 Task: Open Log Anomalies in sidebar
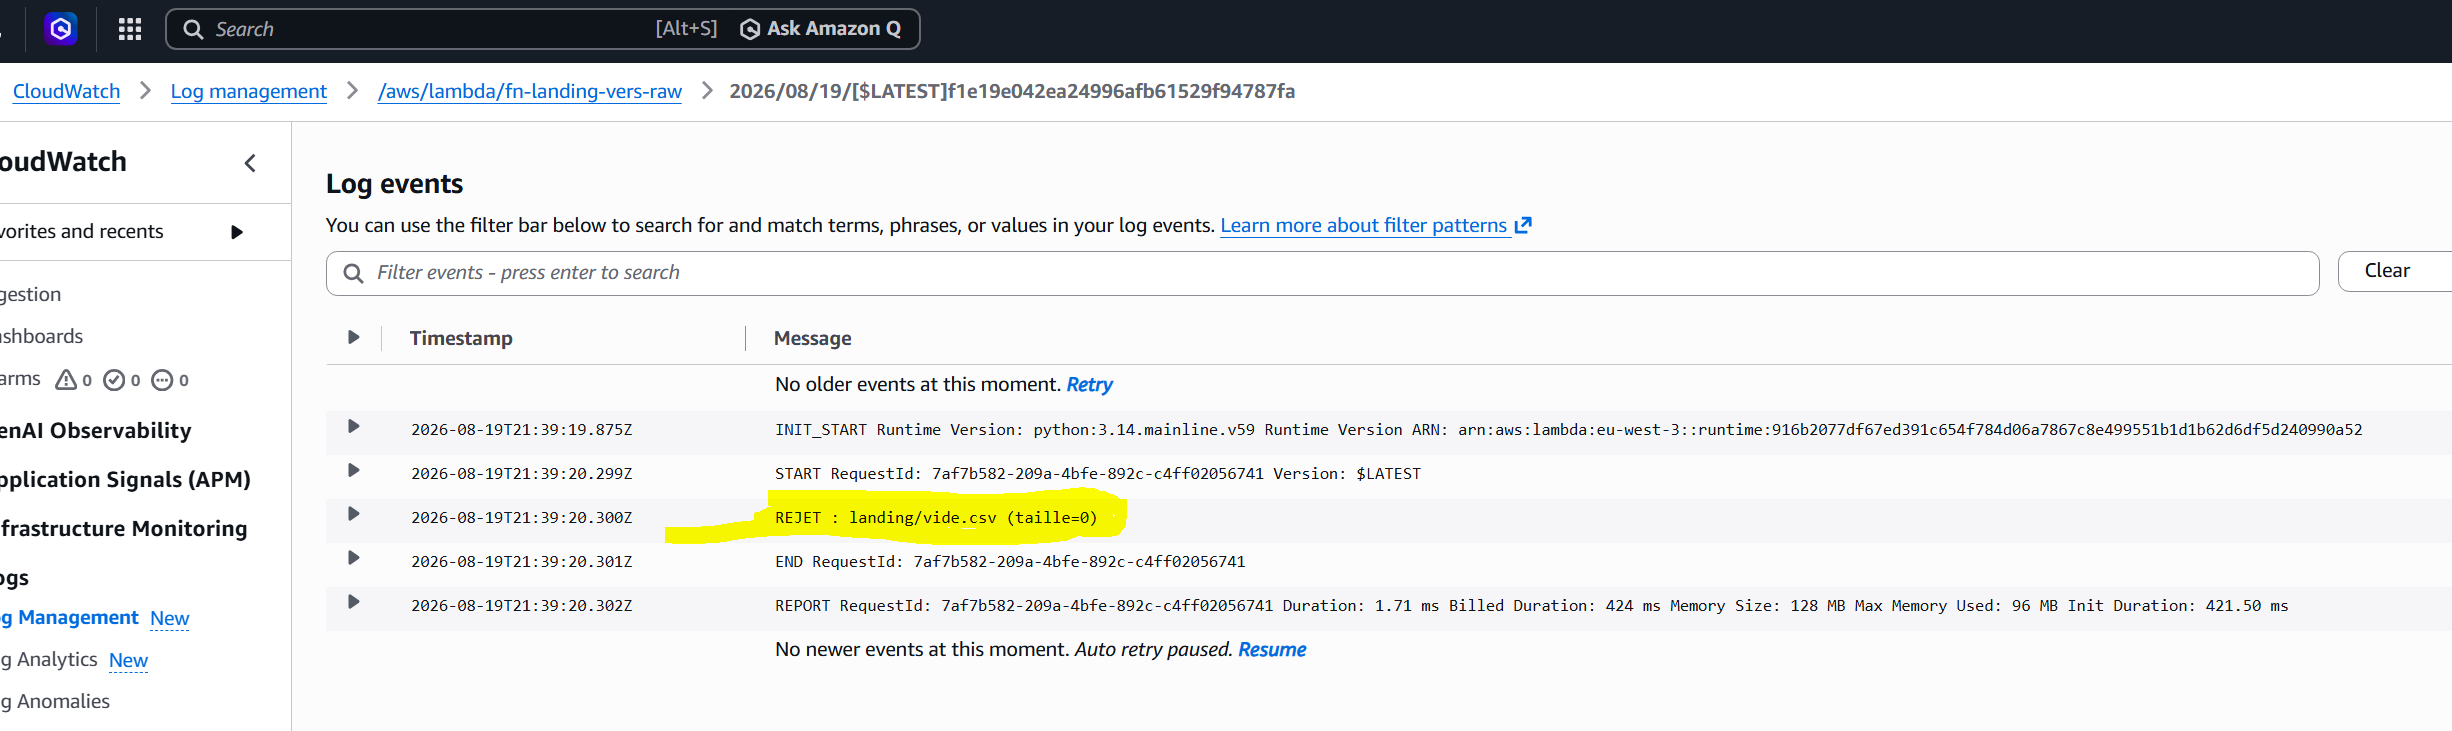click(x=55, y=701)
